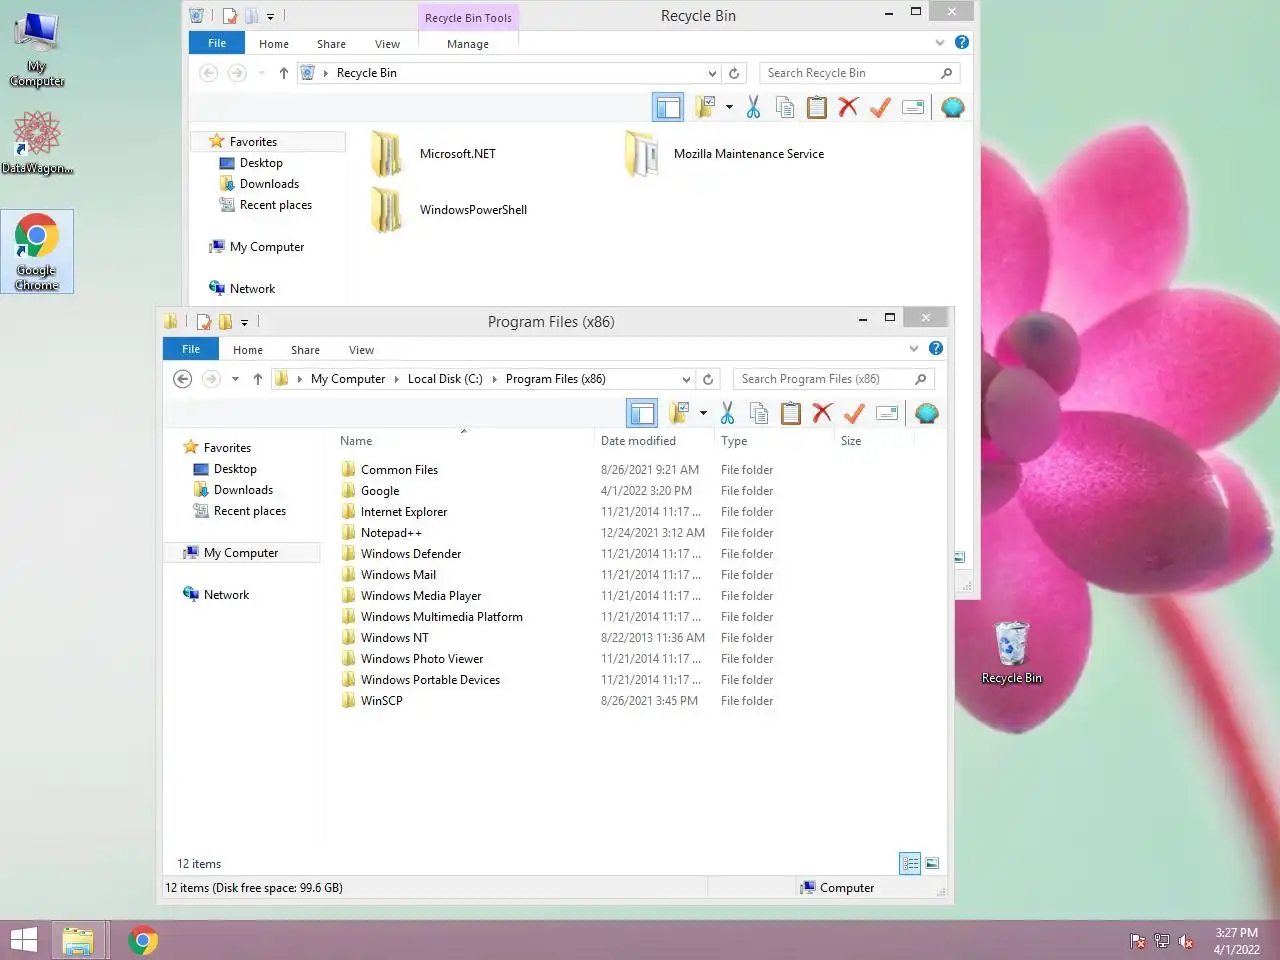
Task: Click Paste clipboard icon in Recycle Bin toolbar
Action: [x=817, y=107]
